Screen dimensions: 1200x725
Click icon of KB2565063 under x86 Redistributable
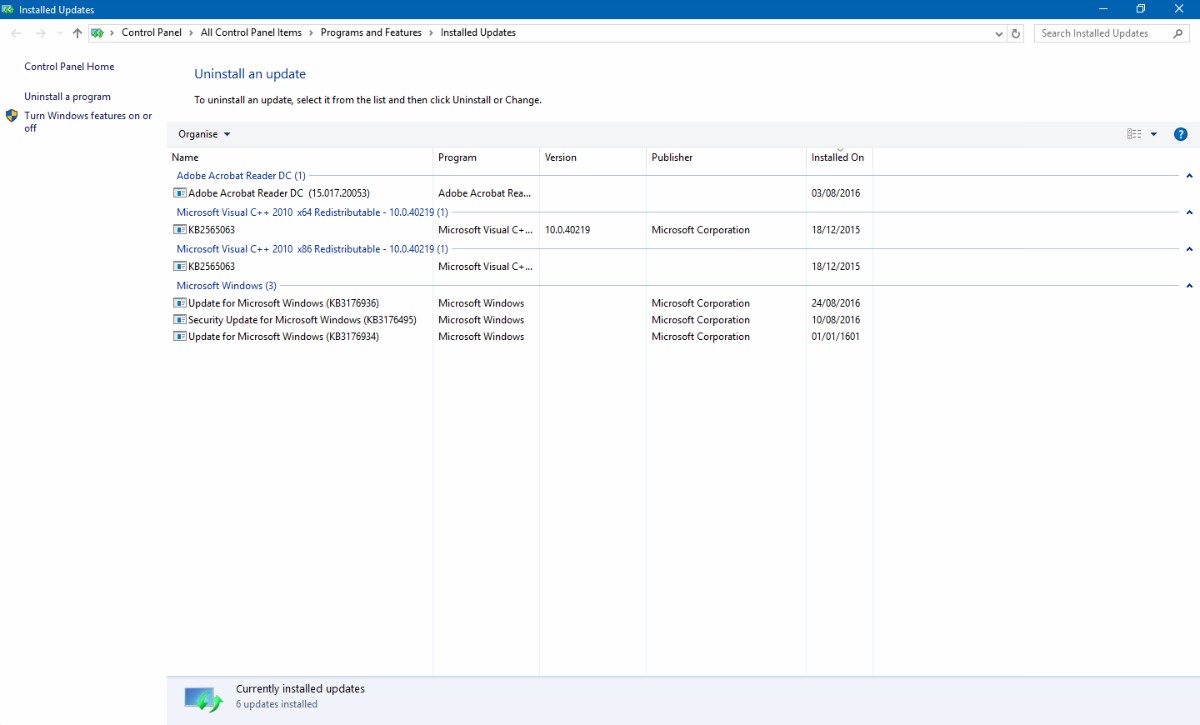(180, 267)
